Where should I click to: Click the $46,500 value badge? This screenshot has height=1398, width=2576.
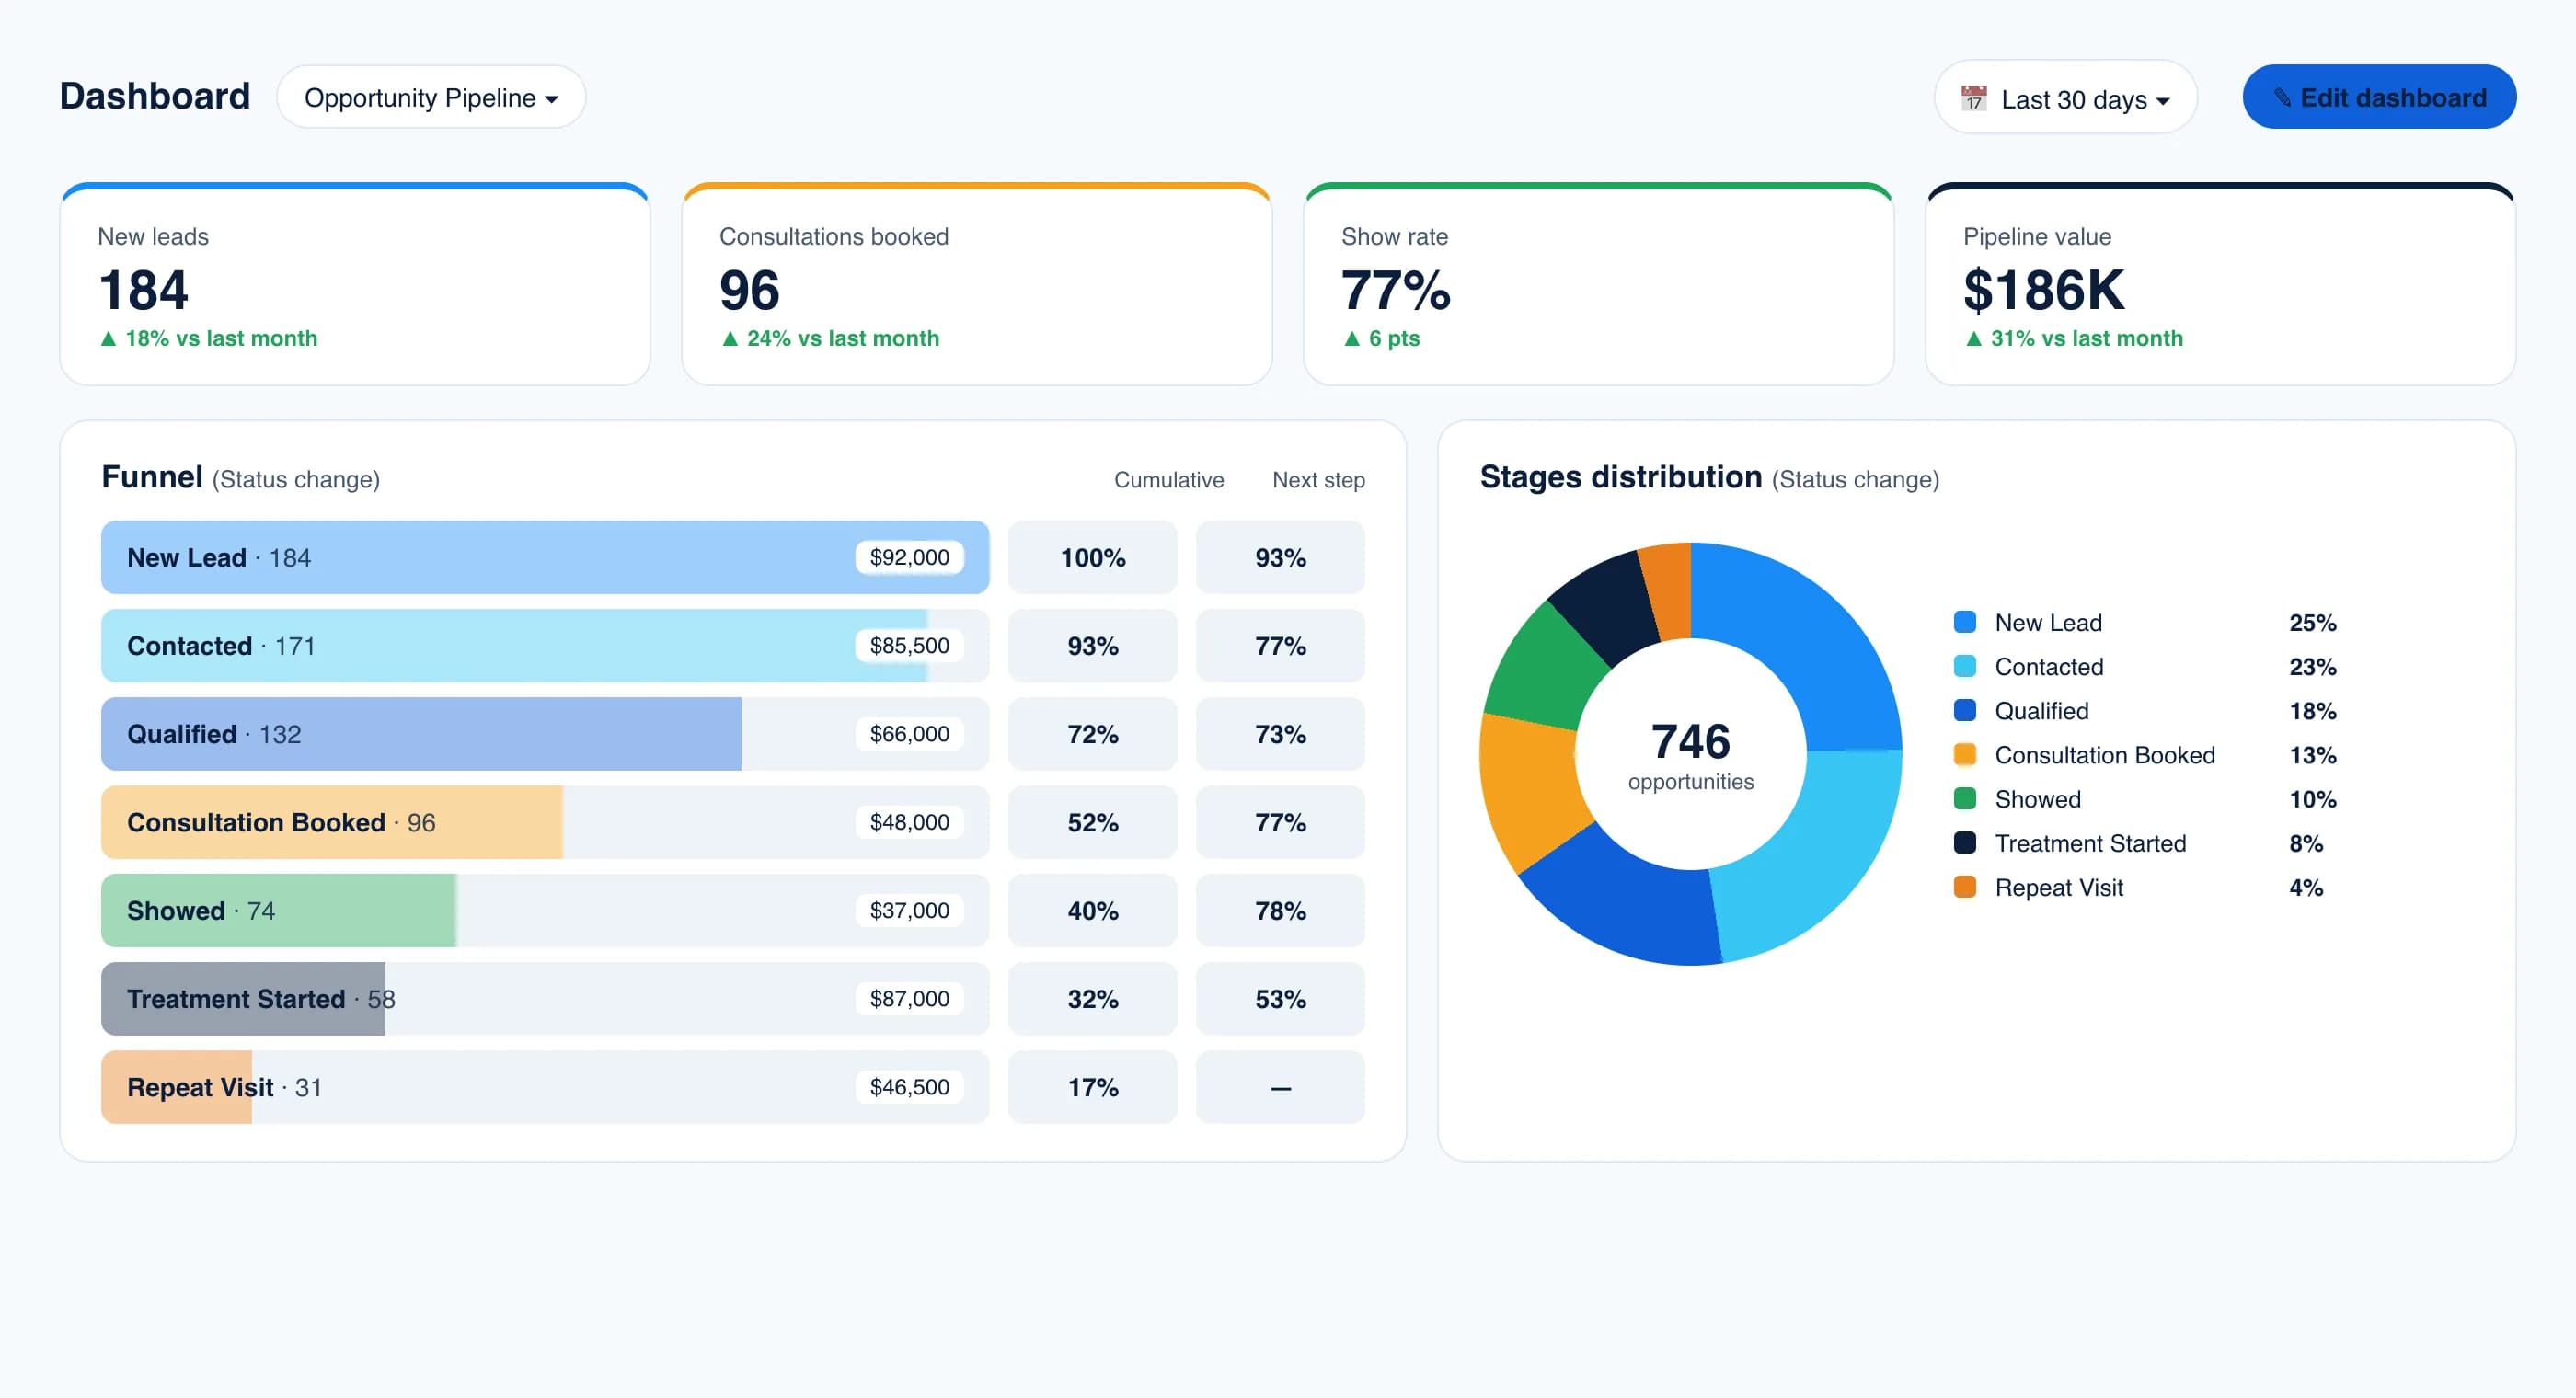coord(909,1087)
